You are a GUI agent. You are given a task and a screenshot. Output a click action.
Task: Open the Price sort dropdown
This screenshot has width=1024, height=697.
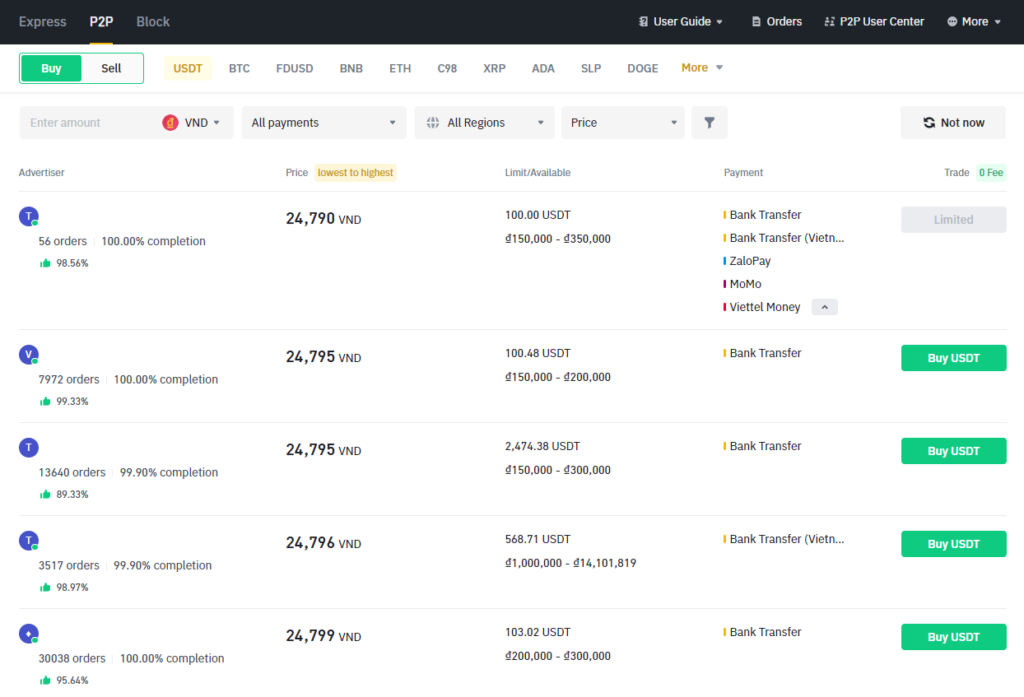(623, 122)
